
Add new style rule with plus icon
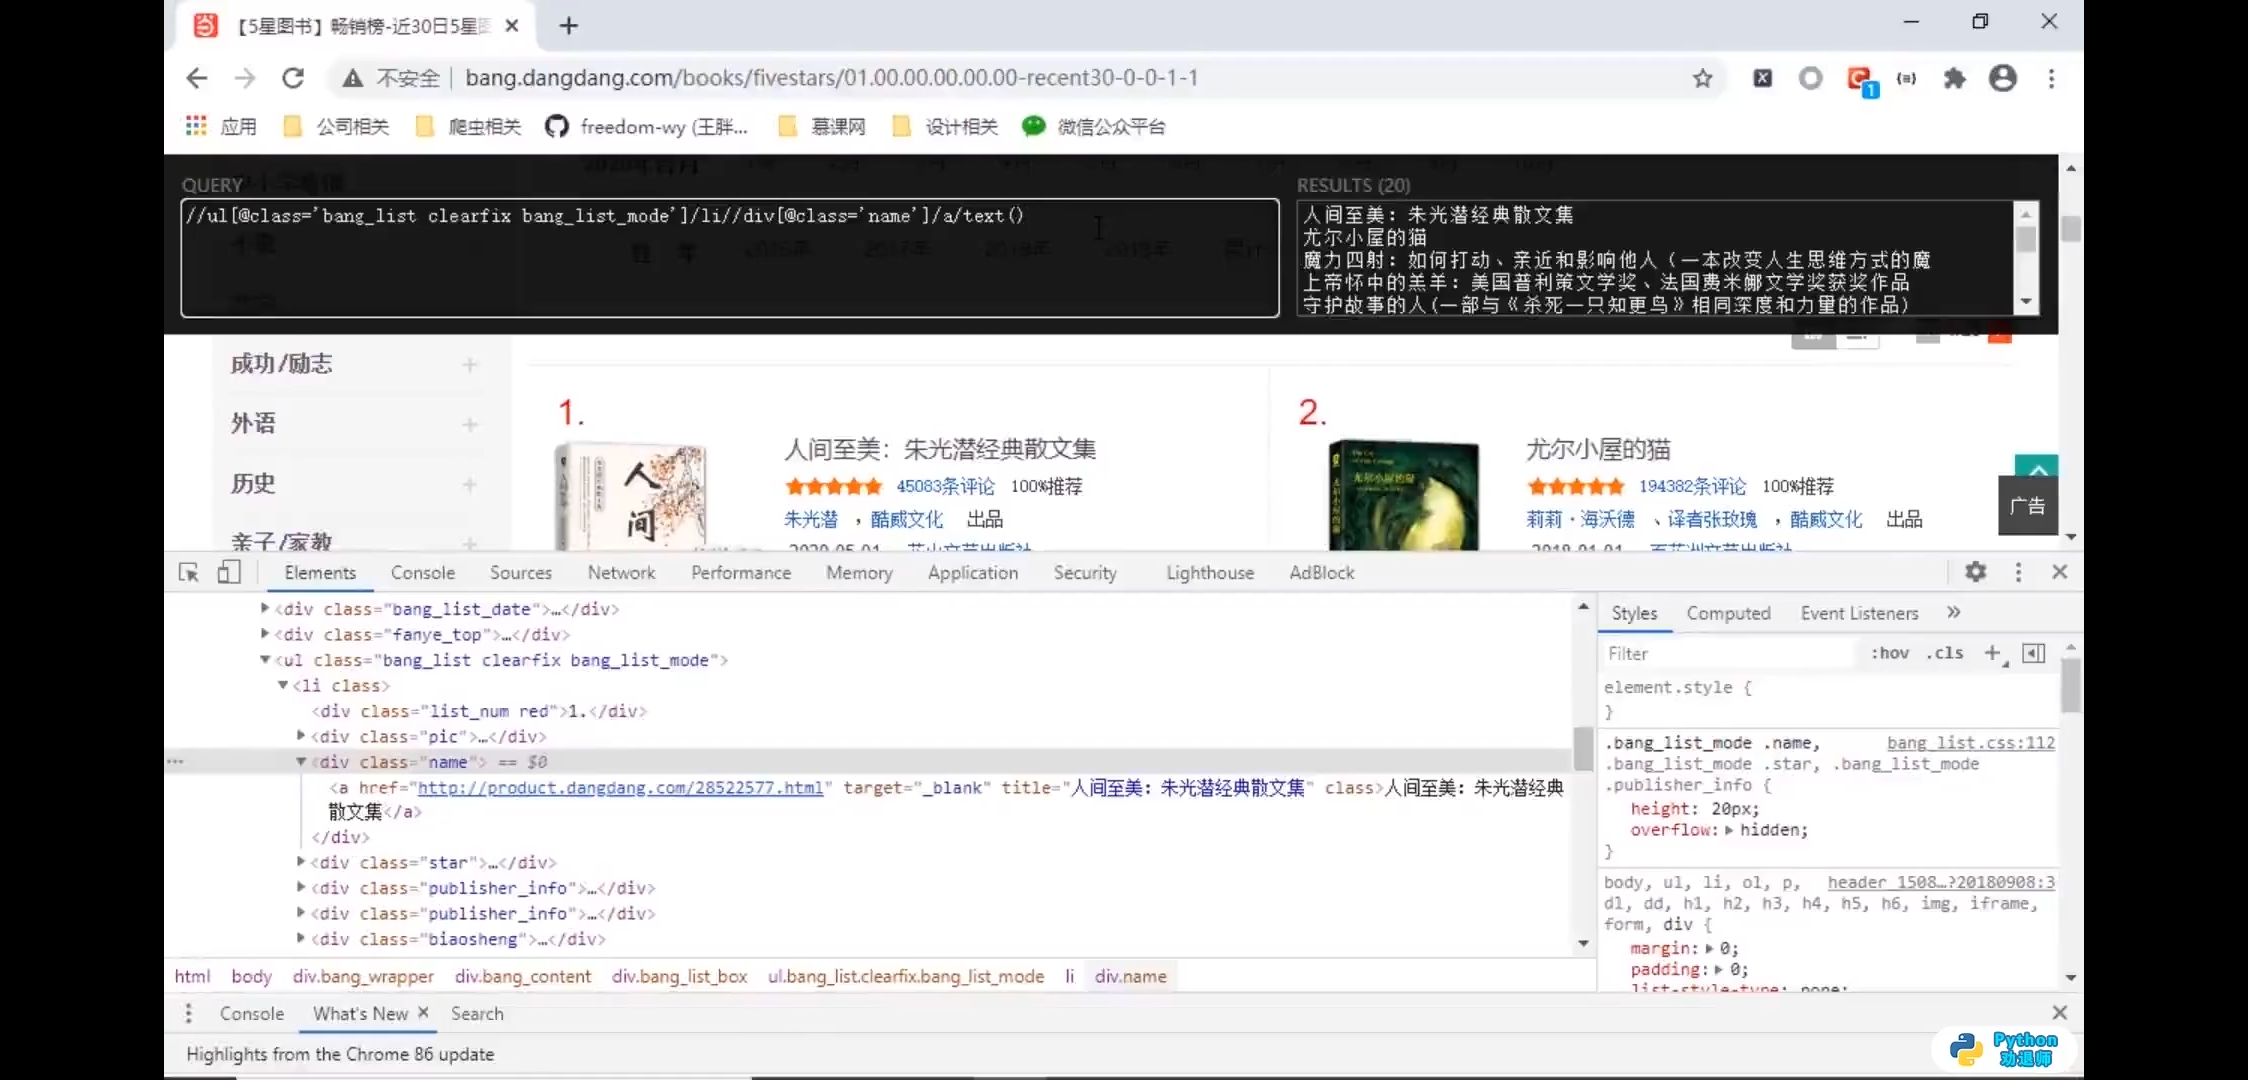(x=1993, y=653)
